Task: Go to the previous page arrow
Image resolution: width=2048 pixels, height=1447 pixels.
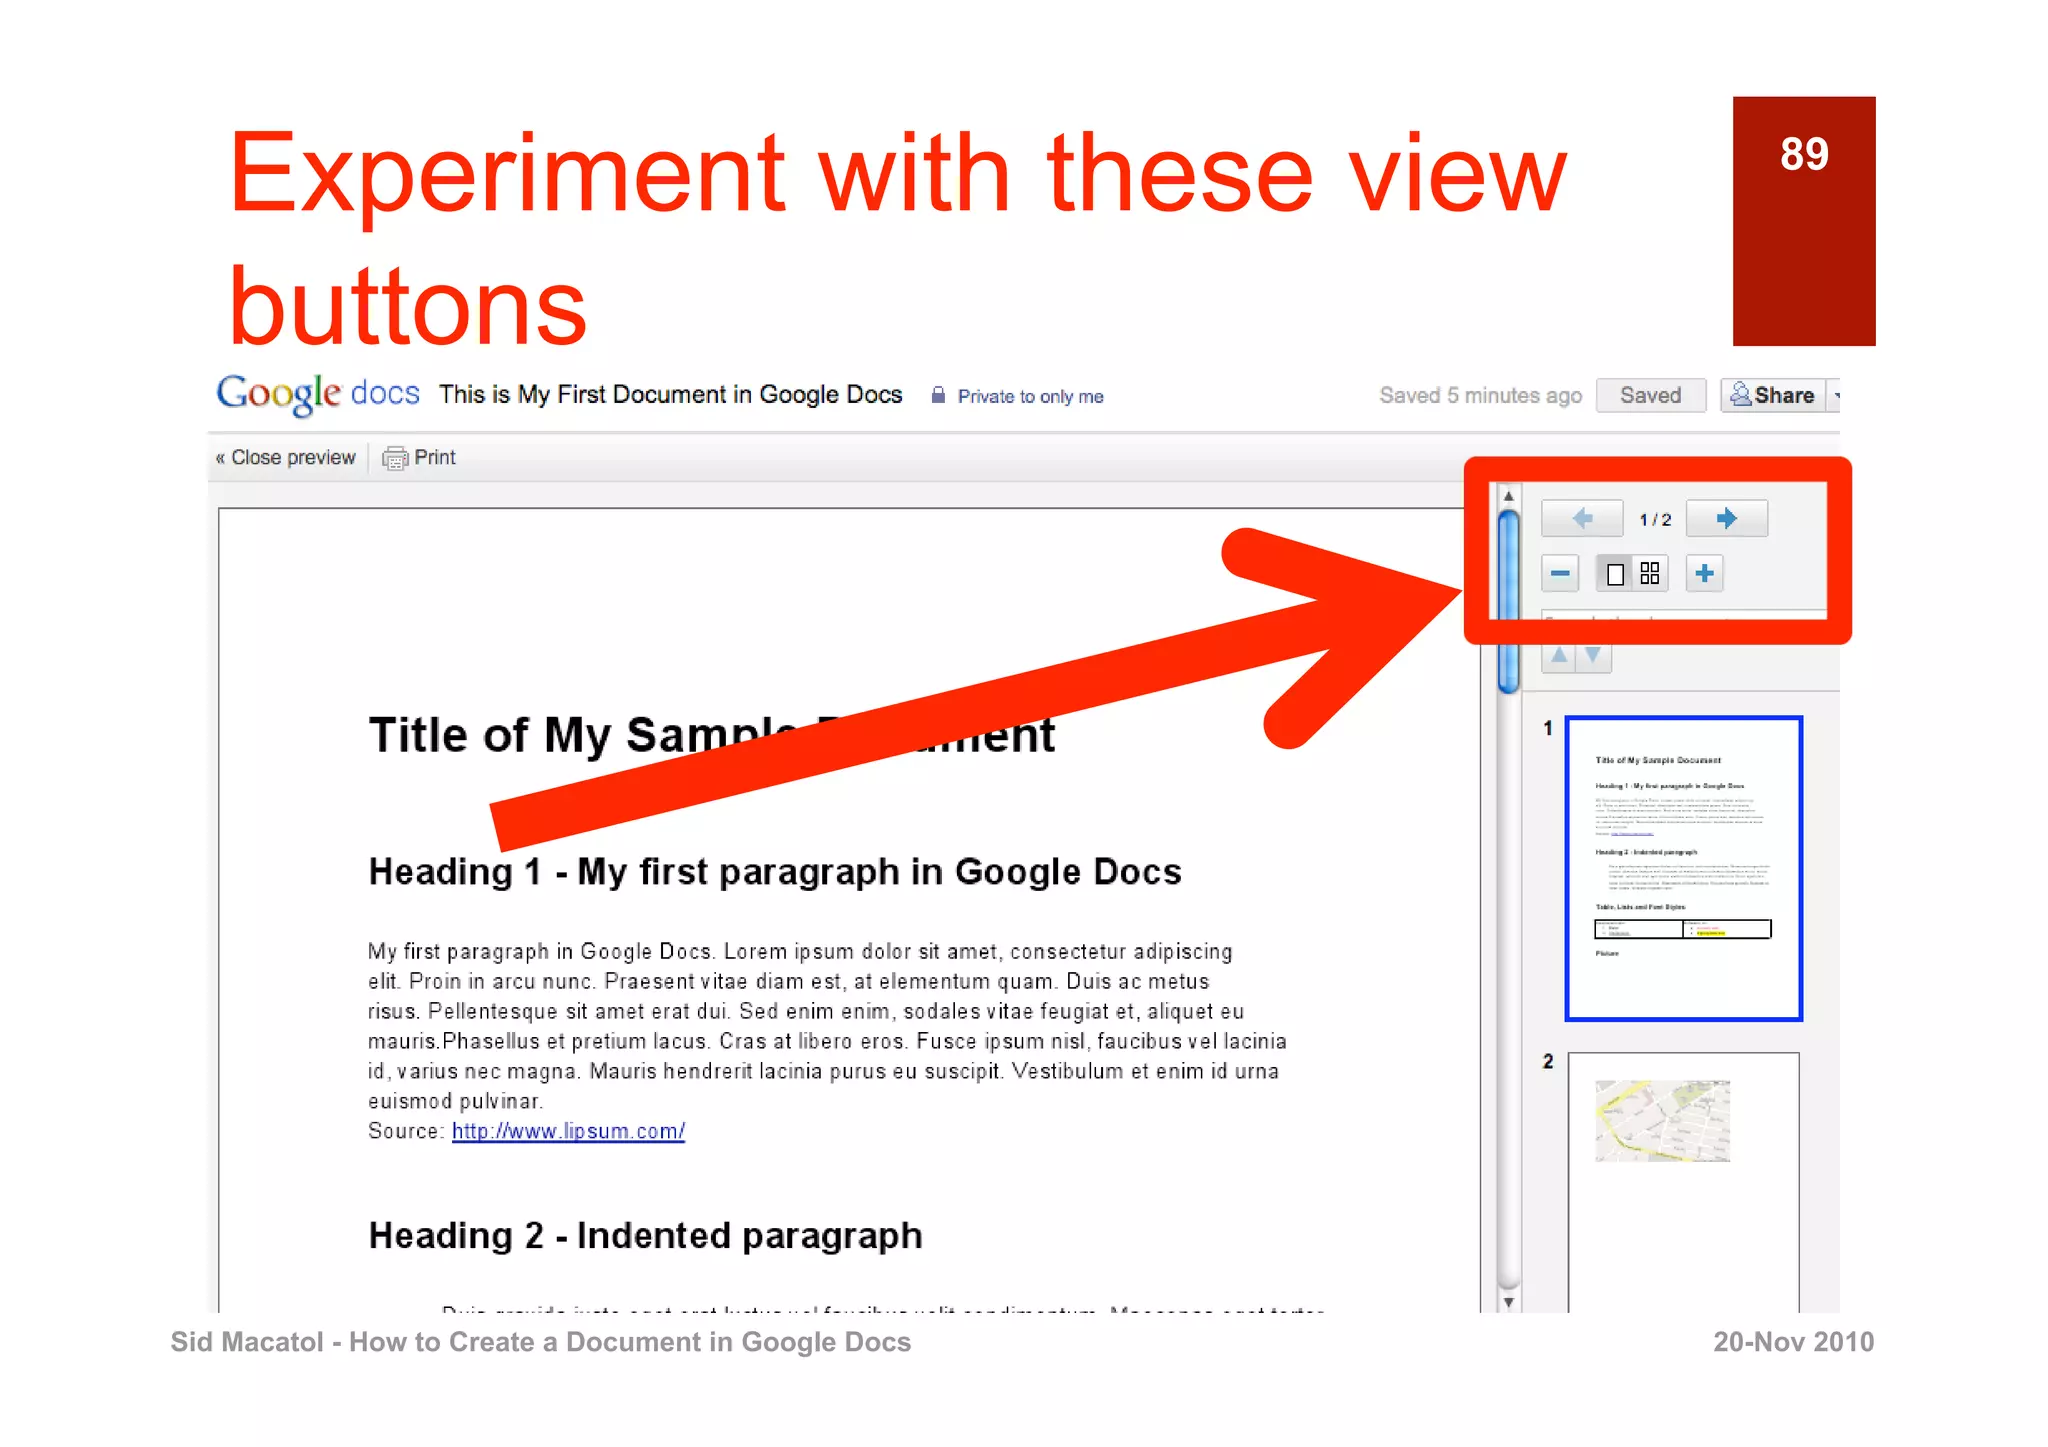Action: pyautogui.click(x=1581, y=518)
